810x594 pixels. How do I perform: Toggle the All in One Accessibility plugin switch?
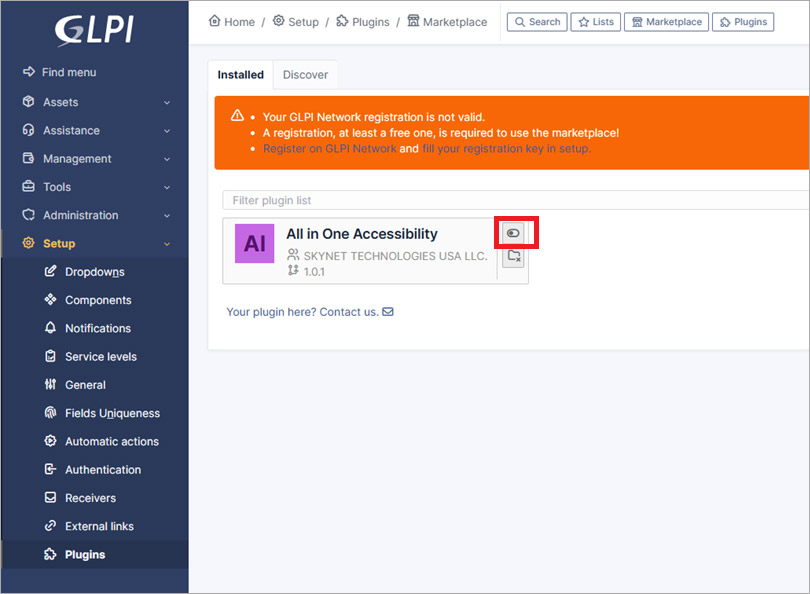point(513,233)
